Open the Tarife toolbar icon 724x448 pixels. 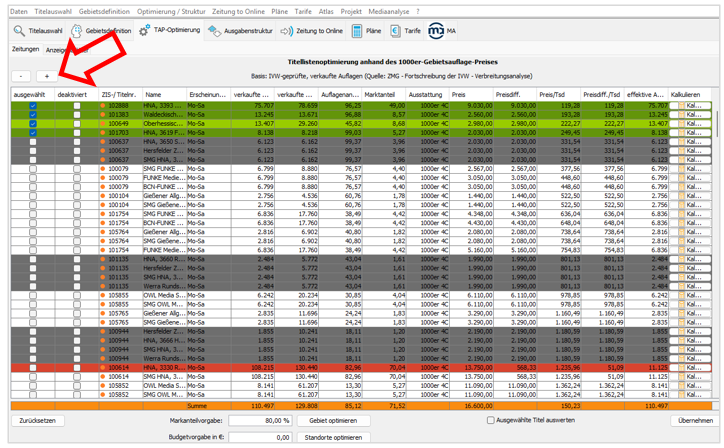[396, 31]
